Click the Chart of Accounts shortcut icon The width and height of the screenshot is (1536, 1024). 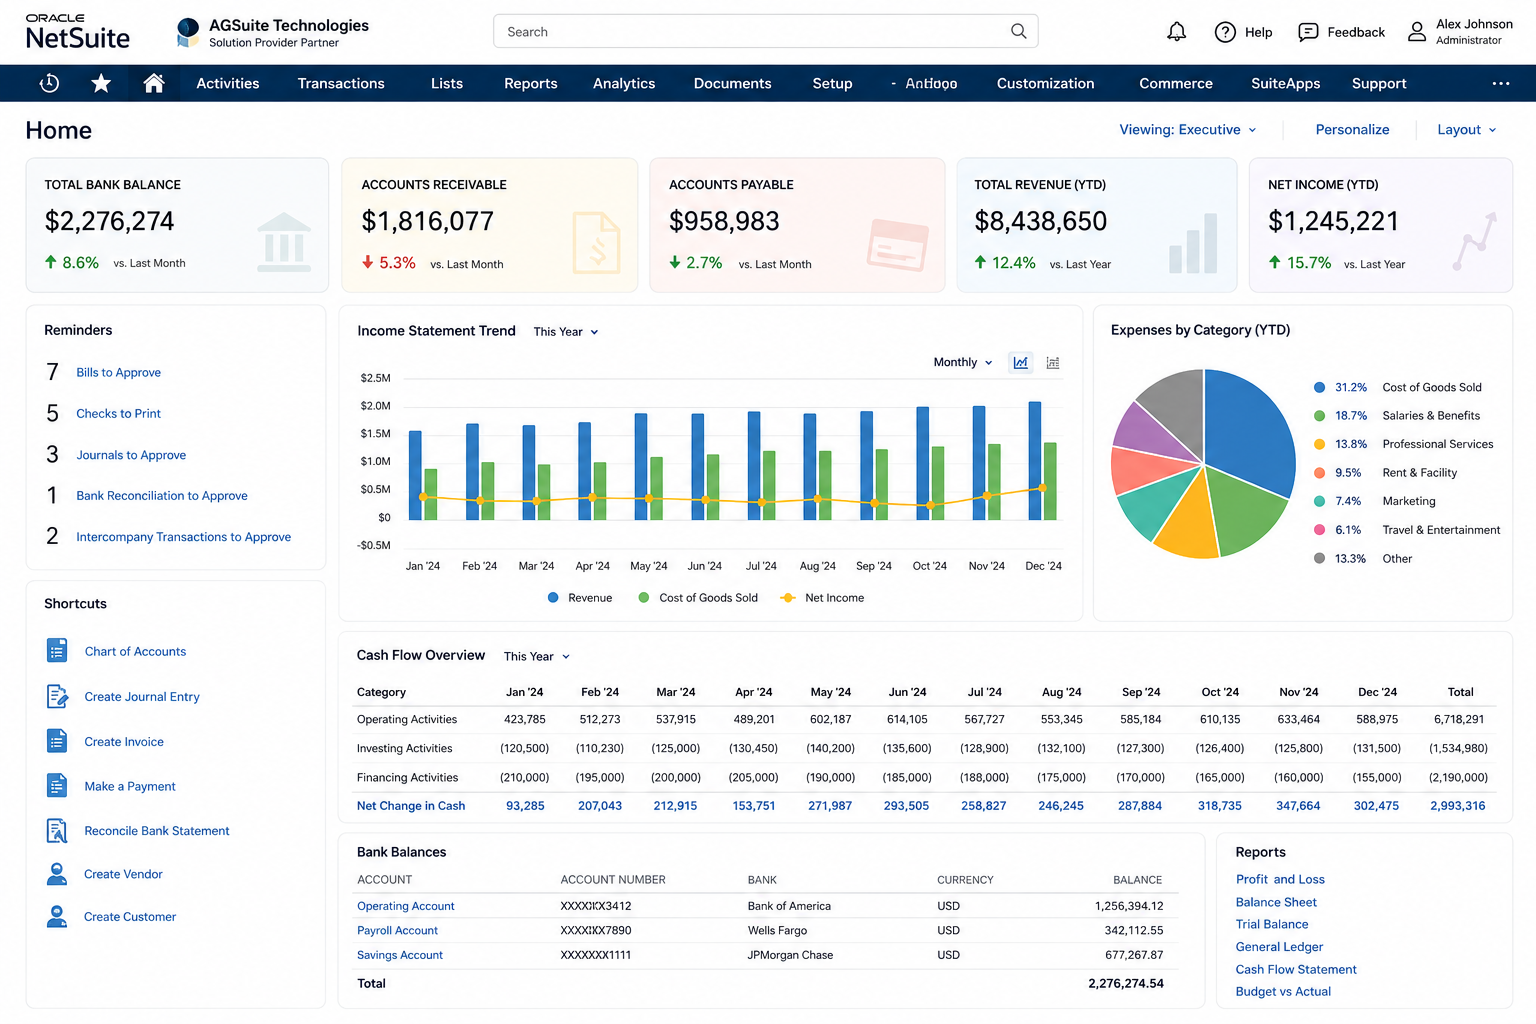[57, 651]
